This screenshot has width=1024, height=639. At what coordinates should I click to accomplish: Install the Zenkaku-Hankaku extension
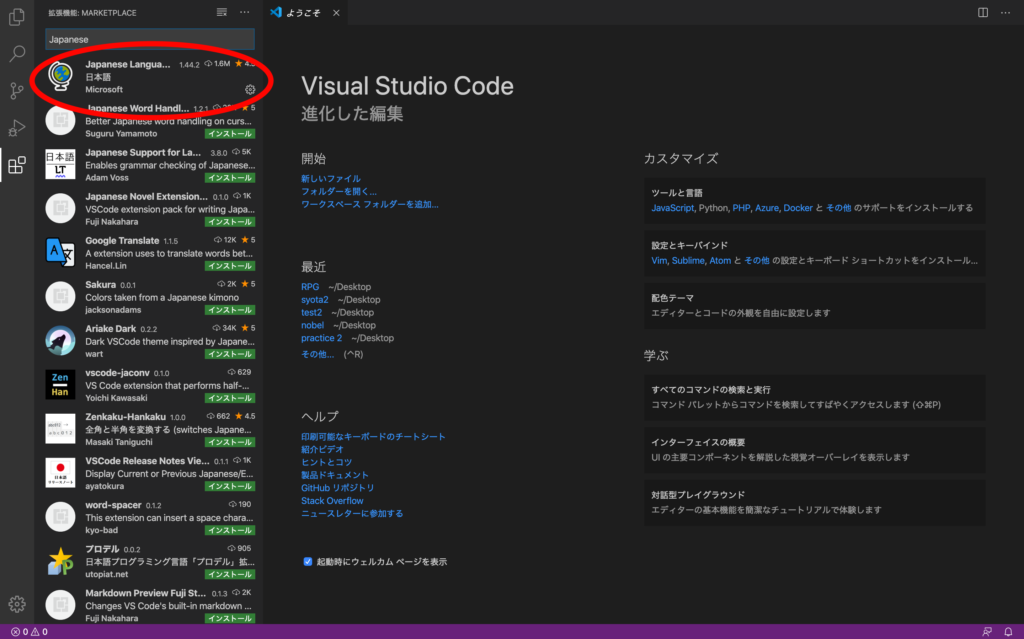(230, 442)
